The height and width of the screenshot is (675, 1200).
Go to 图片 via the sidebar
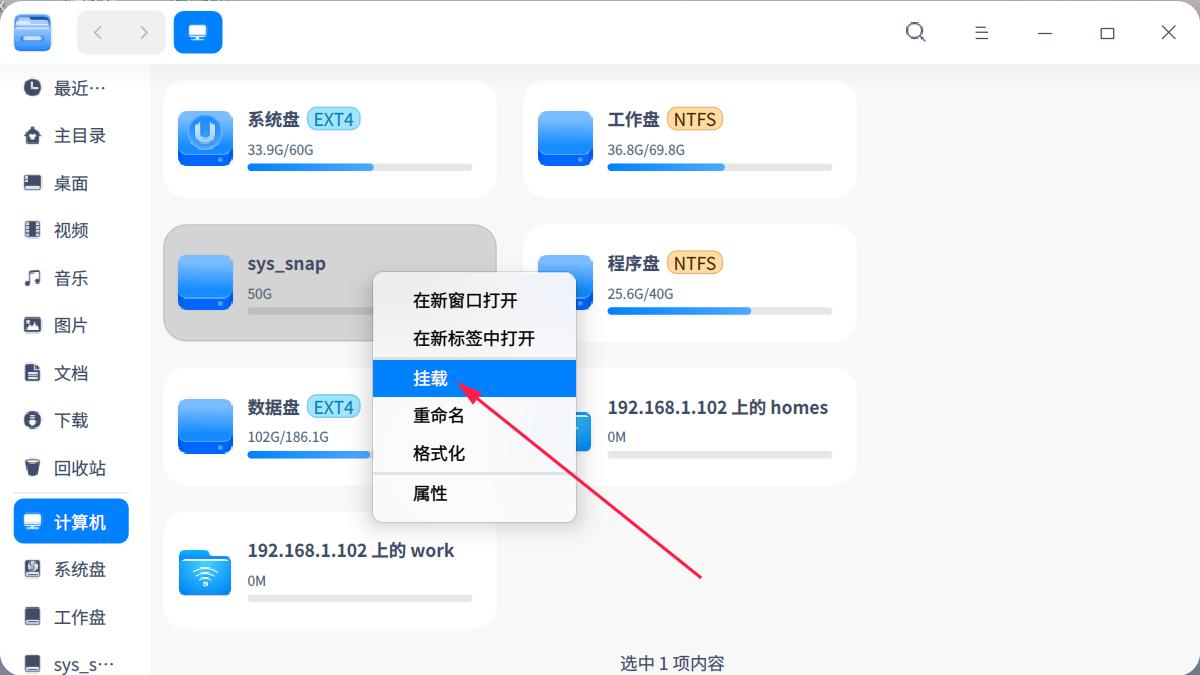coord(70,325)
